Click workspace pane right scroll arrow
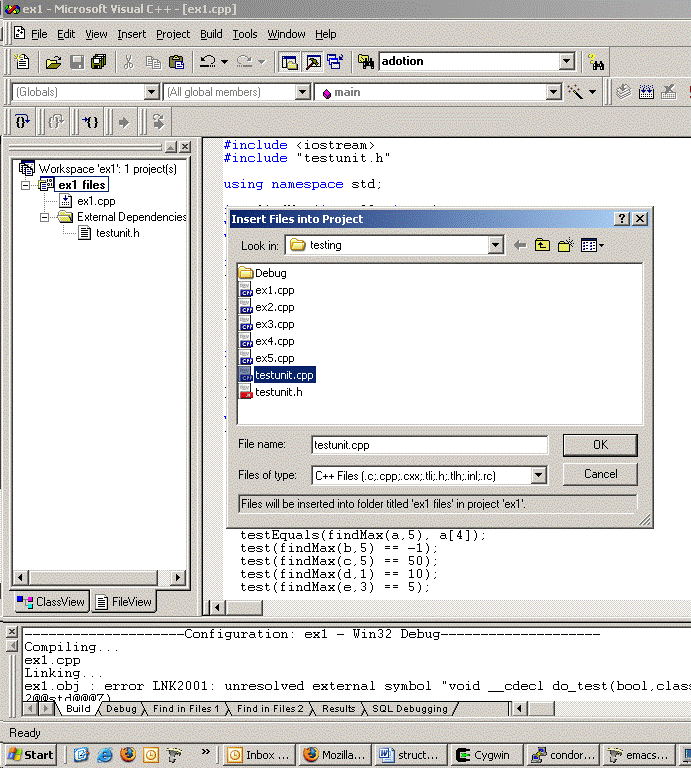Image resolution: width=691 pixels, height=768 pixels. (178, 577)
